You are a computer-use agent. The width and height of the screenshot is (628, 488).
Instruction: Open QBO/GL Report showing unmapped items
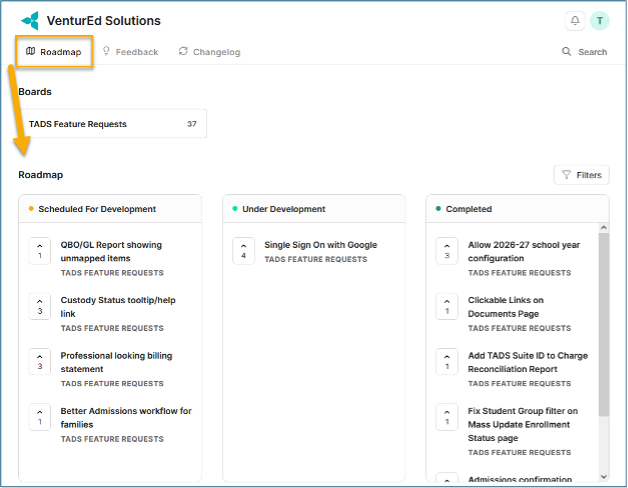tap(111, 252)
